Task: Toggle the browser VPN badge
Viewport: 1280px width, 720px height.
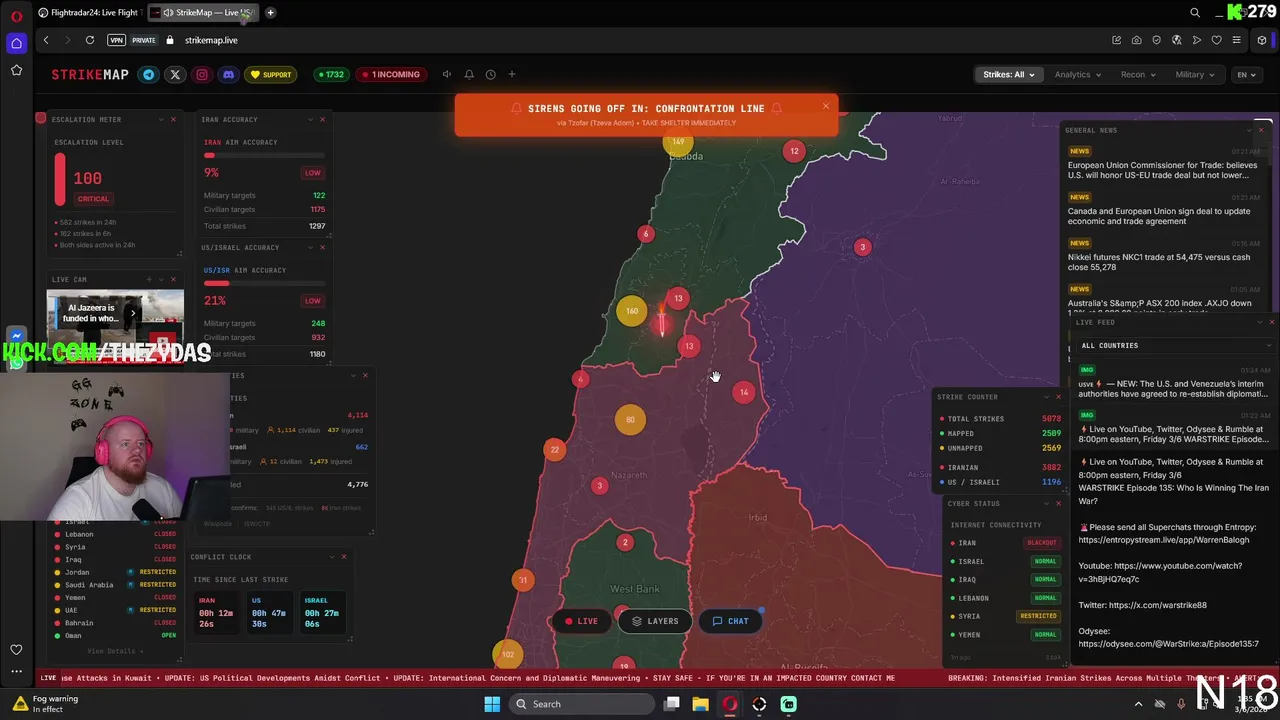Action: point(117,40)
